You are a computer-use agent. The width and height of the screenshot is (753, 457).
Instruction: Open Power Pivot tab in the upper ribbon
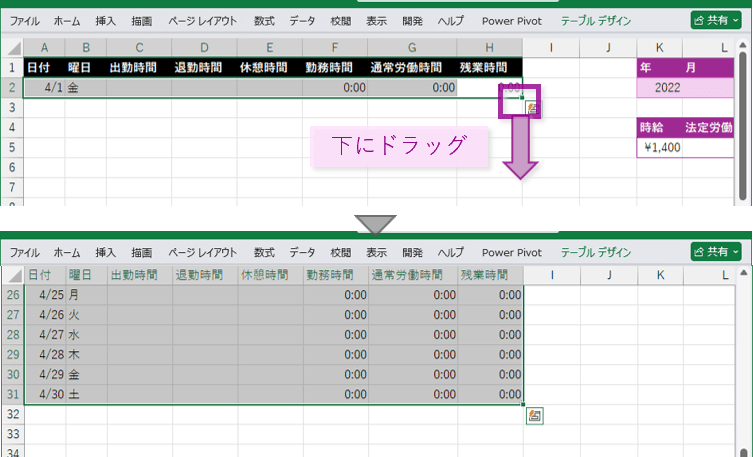(512, 21)
